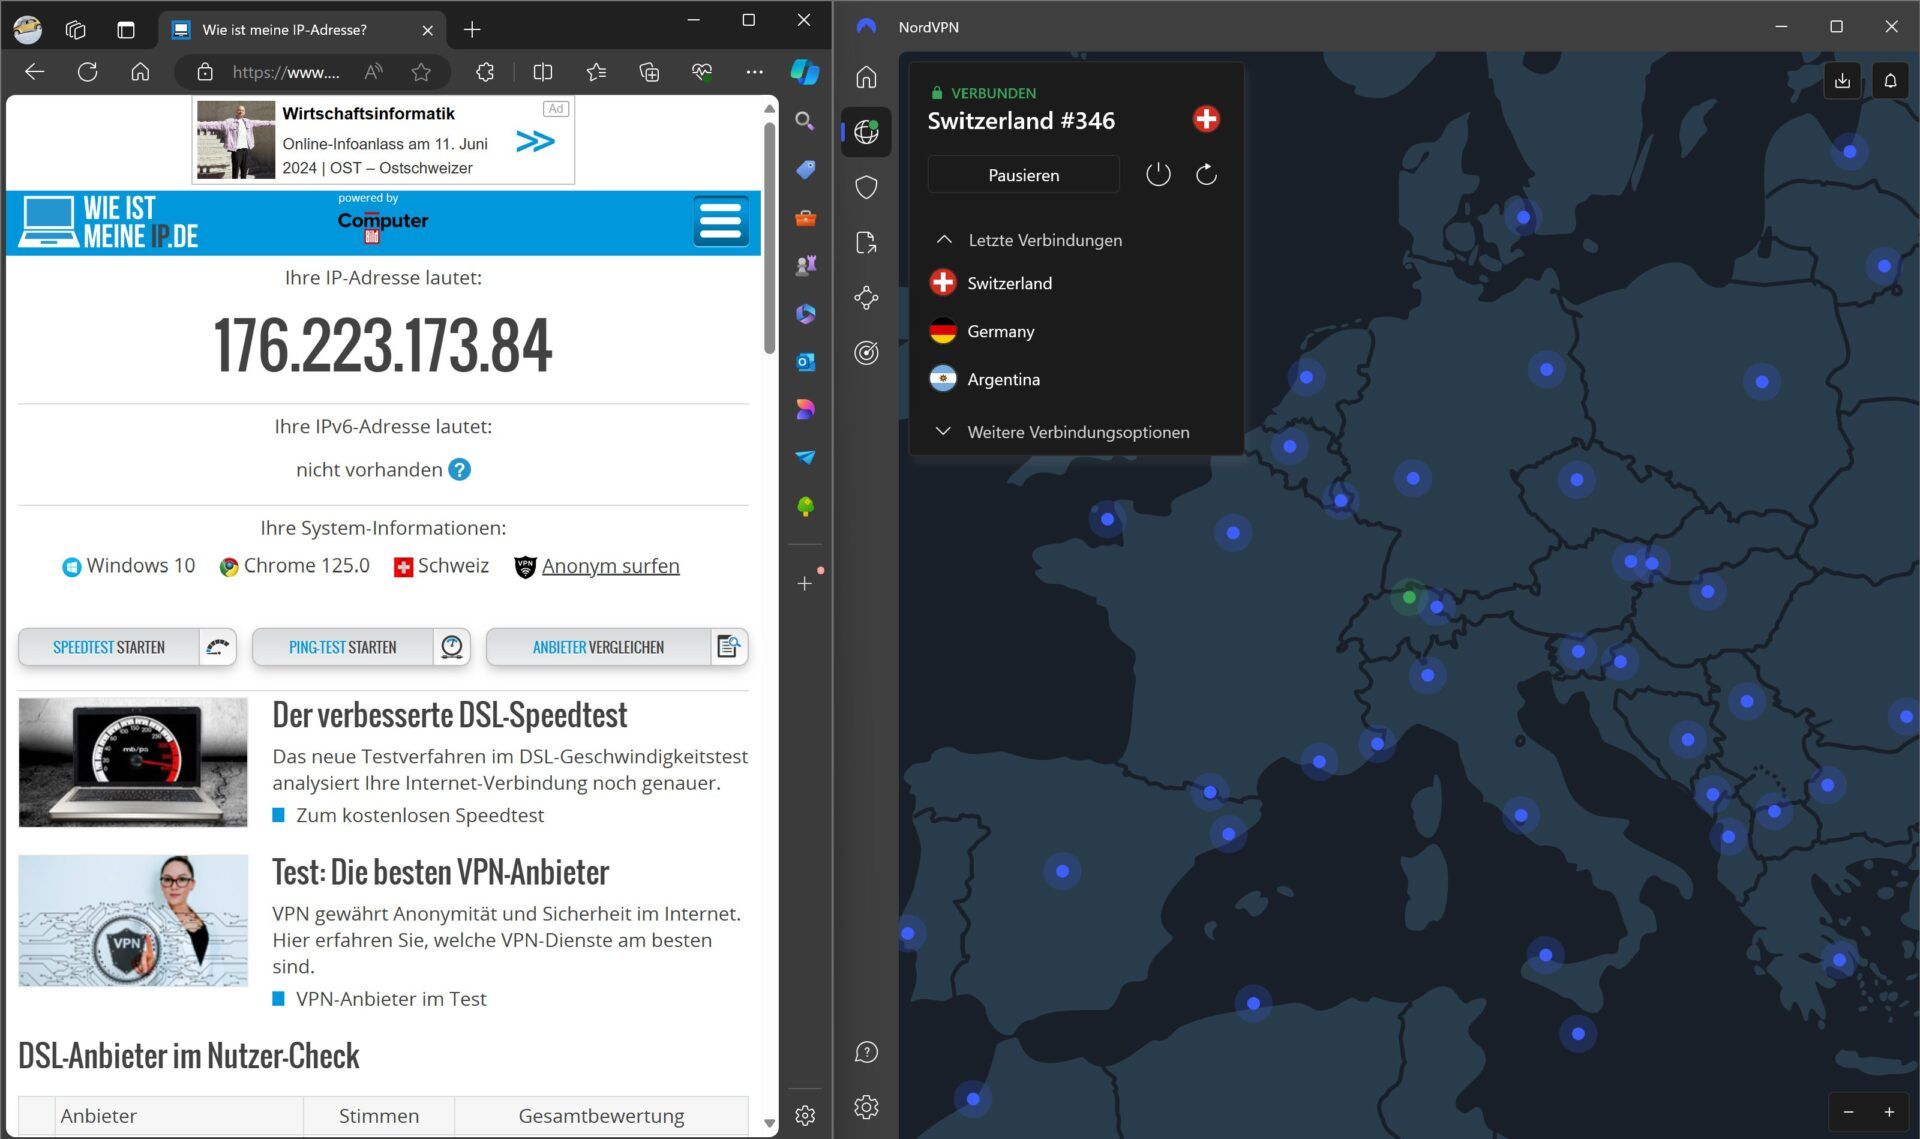Open Edge settings and more menu

pos(754,72)
